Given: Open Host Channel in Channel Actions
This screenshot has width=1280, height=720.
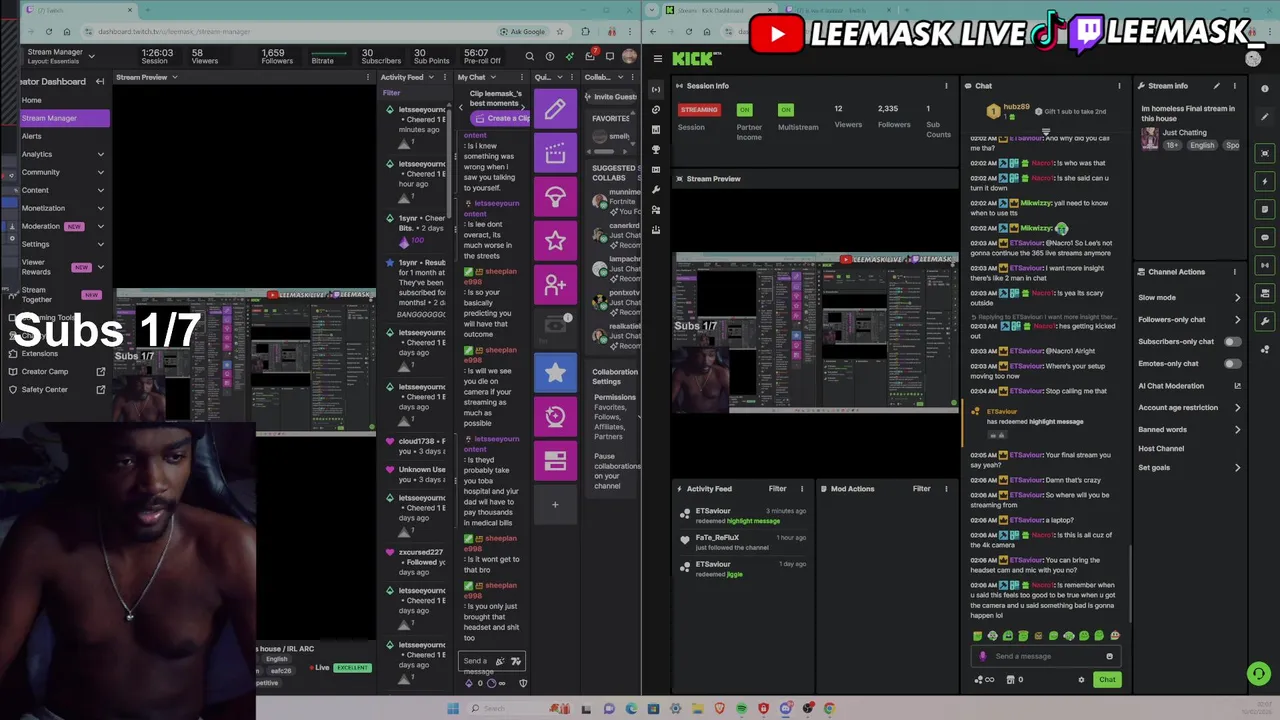Looking at the screenshot, I should [x=1161, y=449].
